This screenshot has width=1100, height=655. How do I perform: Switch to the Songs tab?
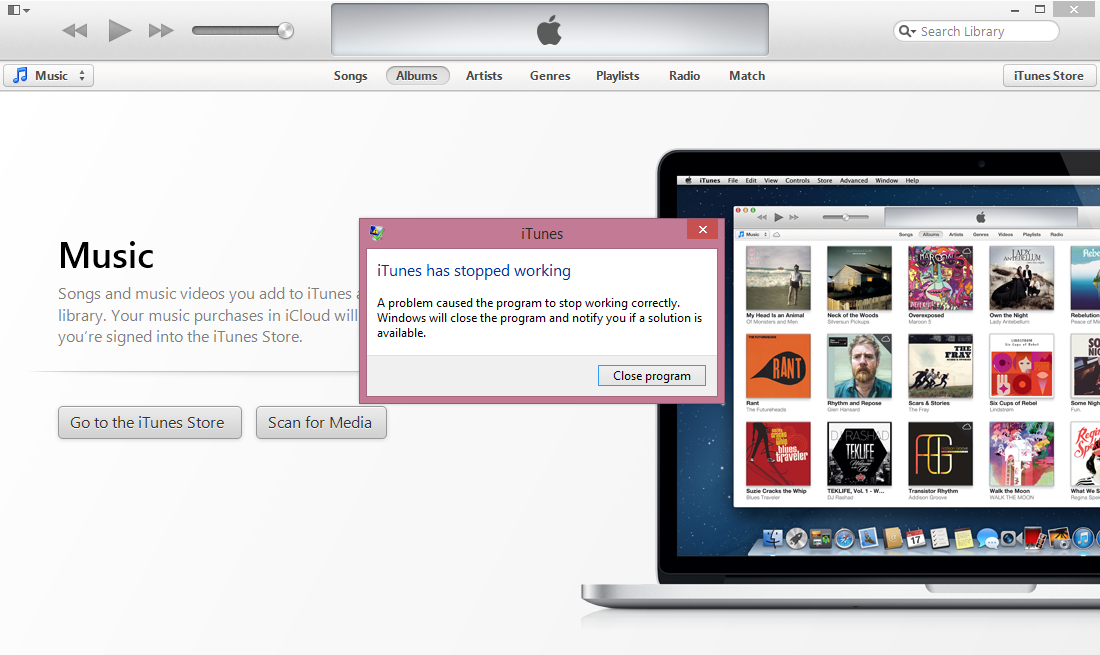[350, 76]
